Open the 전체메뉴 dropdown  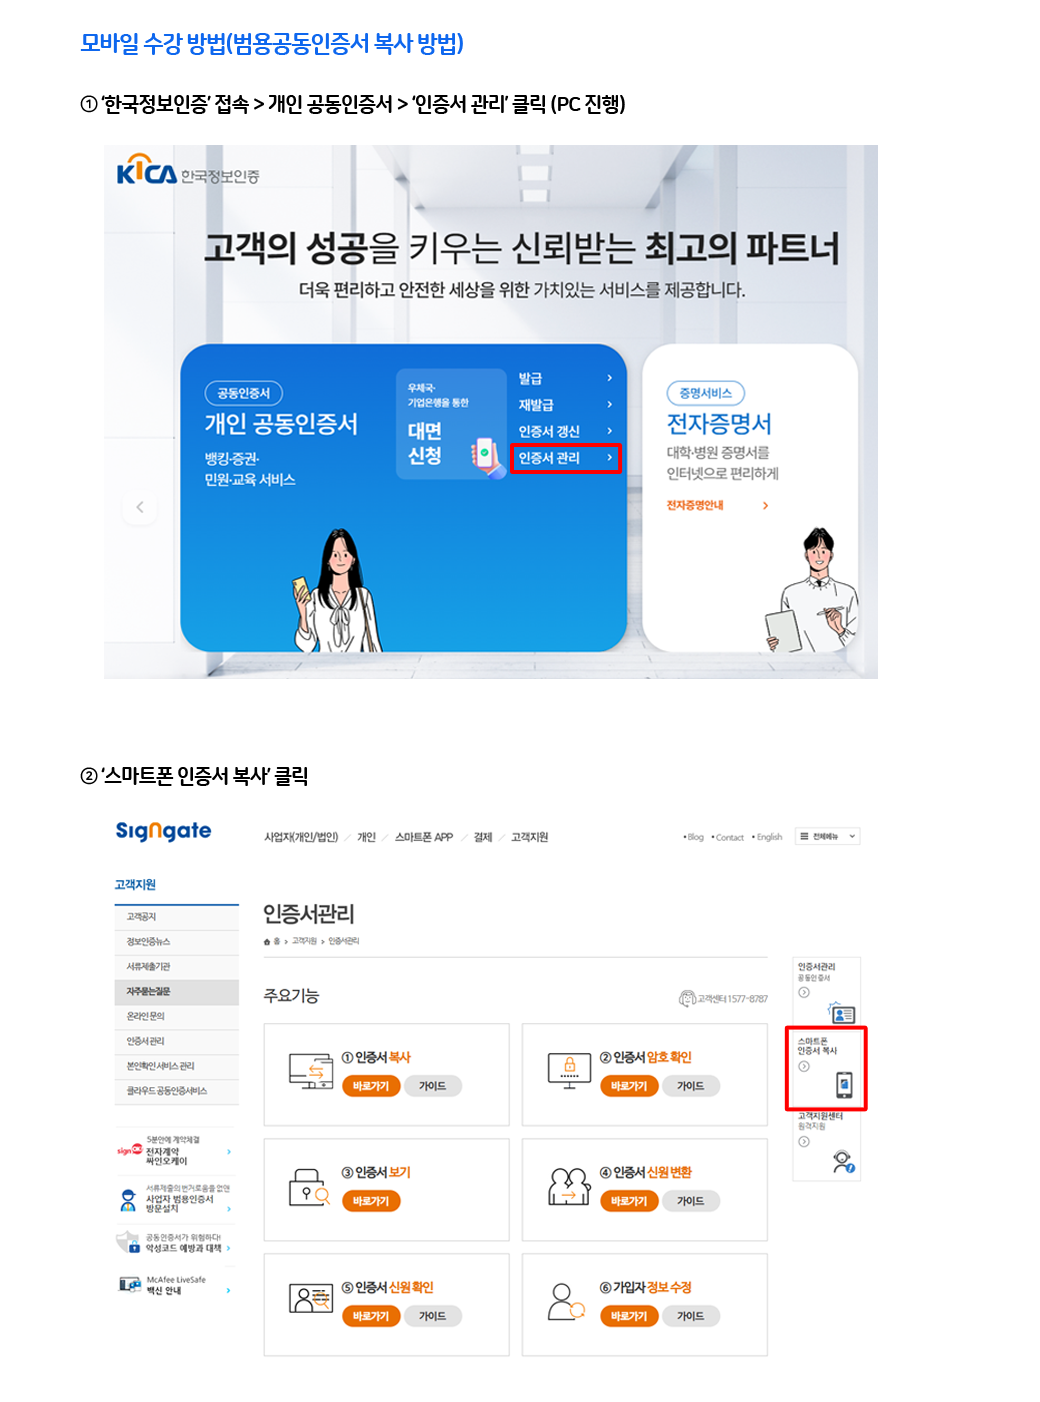click(x=827, y=836)
